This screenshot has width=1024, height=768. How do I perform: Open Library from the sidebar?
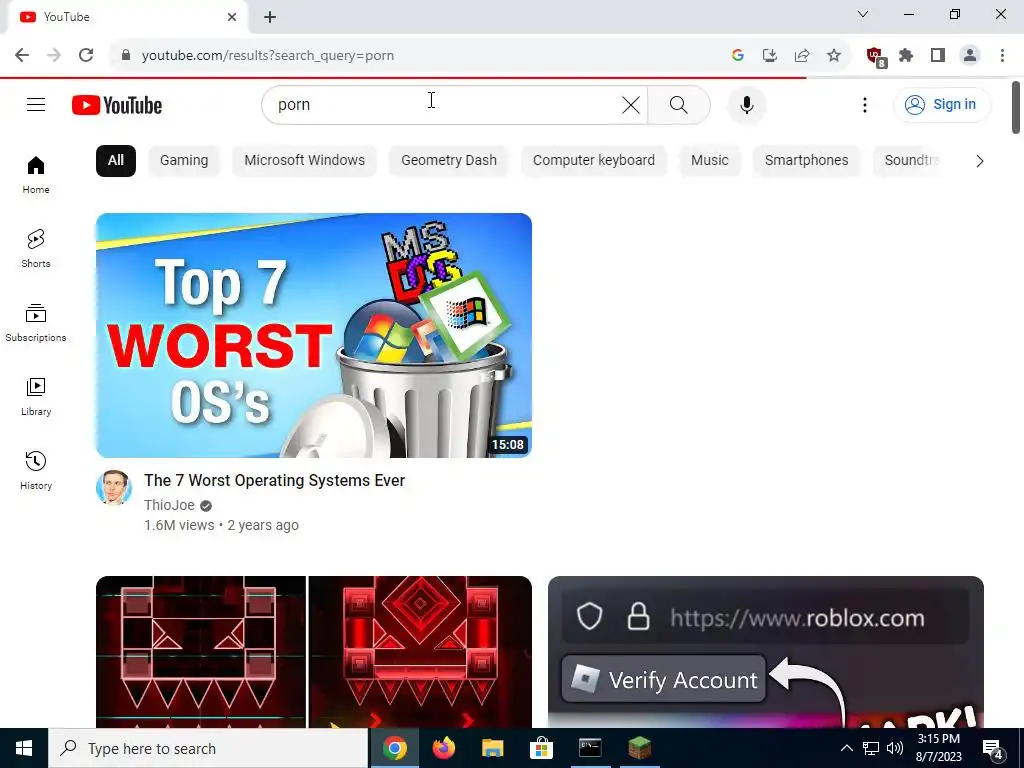tap(36, 396)
